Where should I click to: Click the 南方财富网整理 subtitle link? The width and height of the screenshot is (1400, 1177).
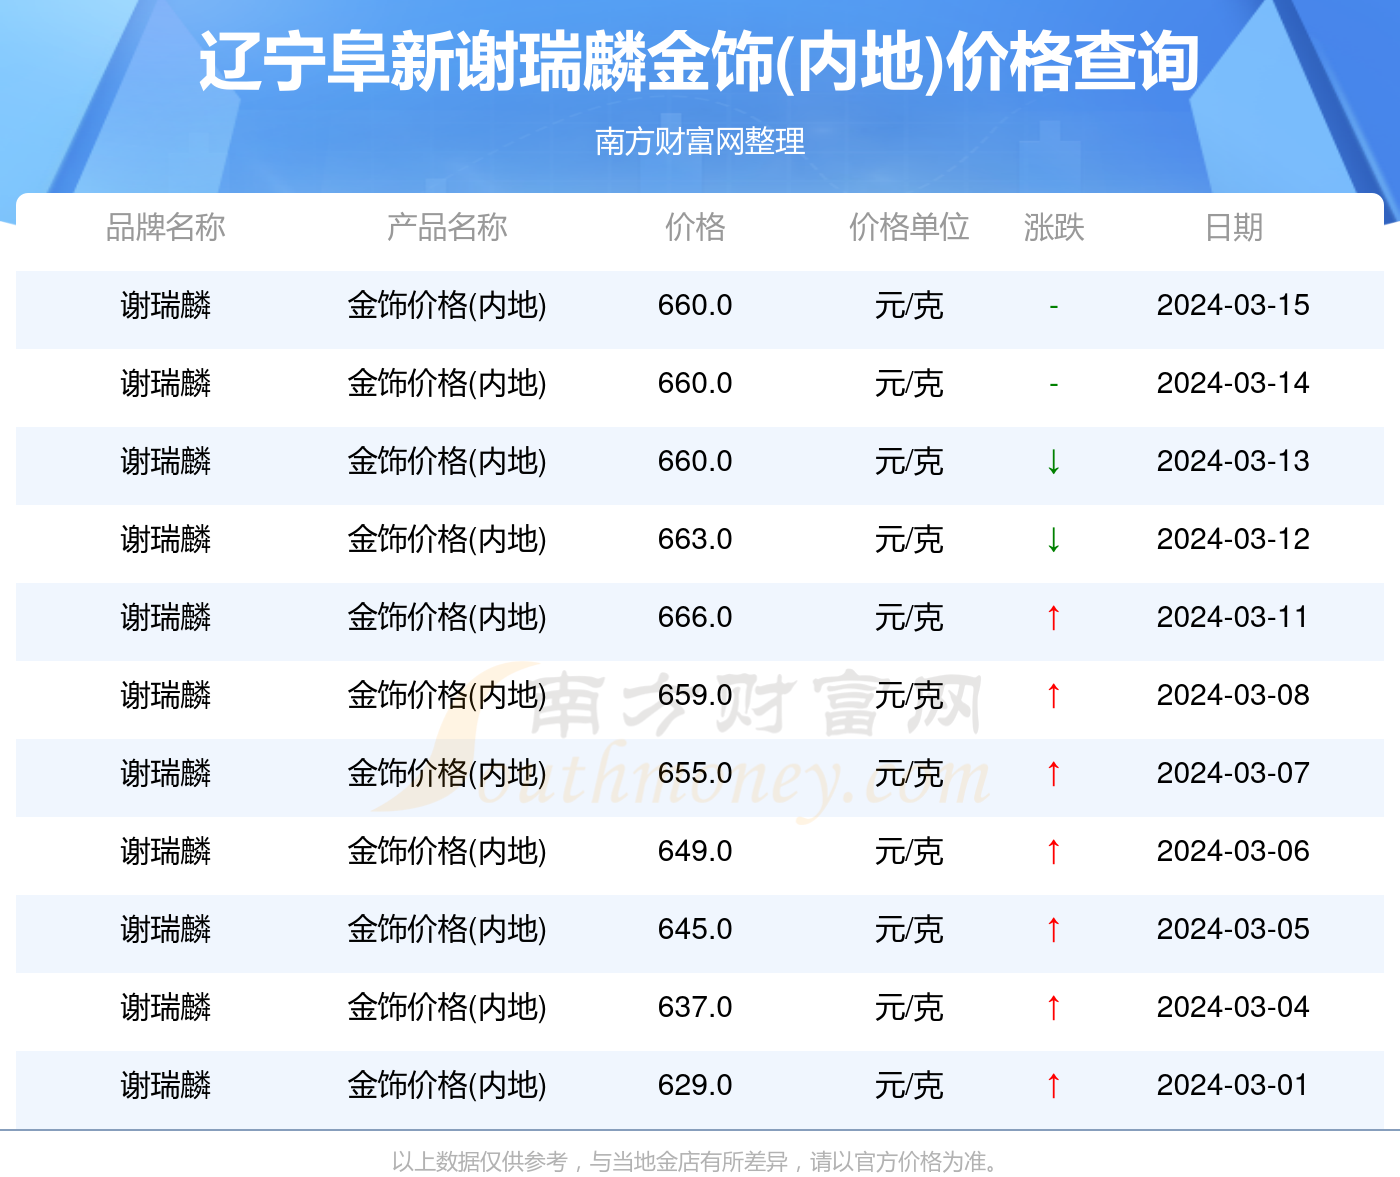tap(700, 142)
